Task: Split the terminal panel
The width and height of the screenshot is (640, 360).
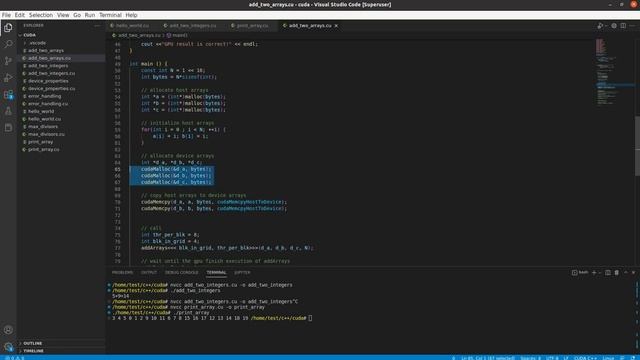Action: [608, 273]
